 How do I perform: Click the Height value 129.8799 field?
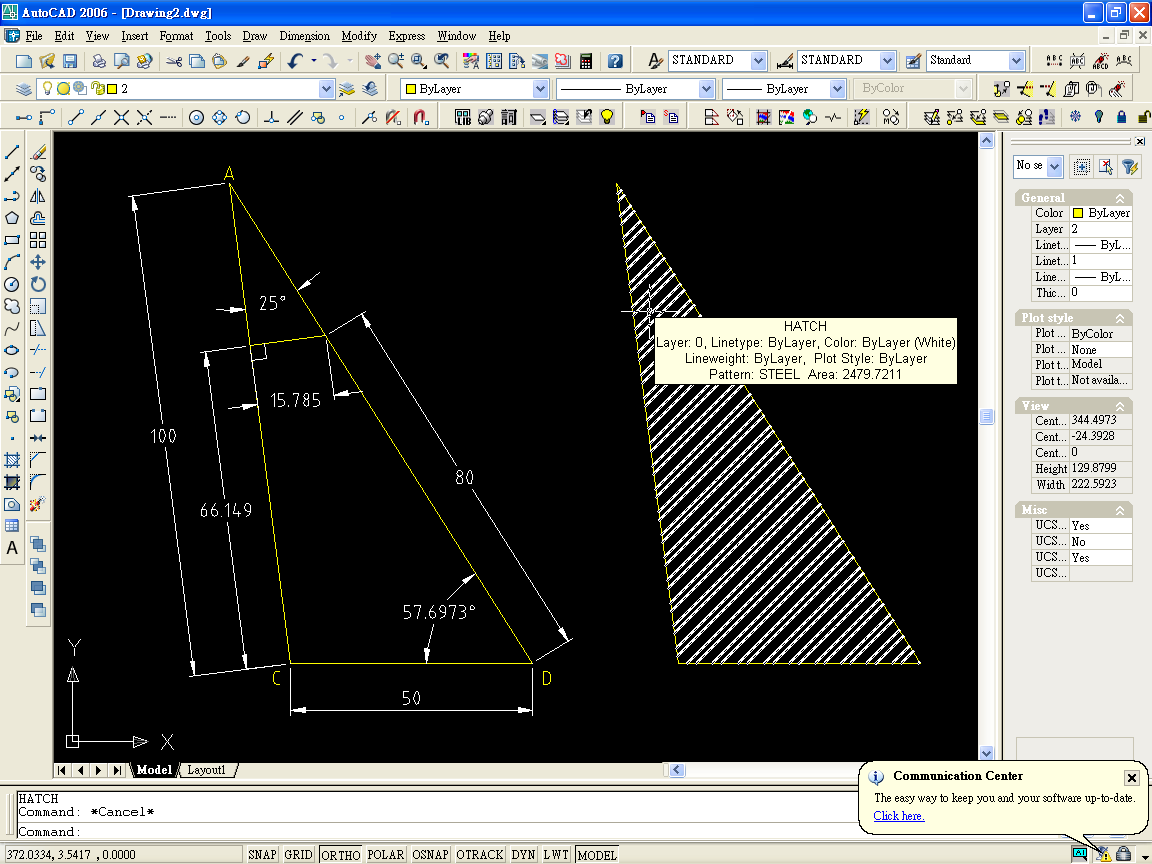(x=1100, y=468)
